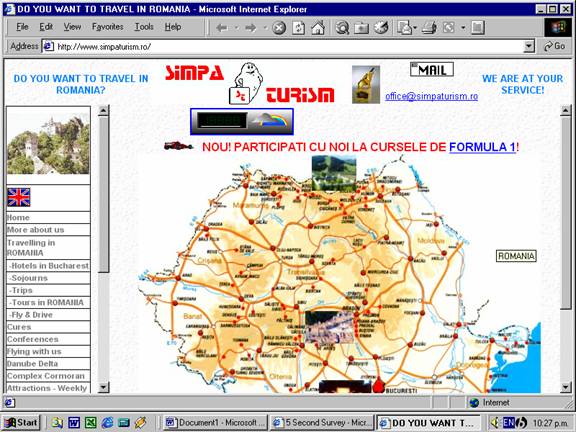This screenshot has width=576, height=432.
Task: Open the Conferences link
Action: point(33,339)
